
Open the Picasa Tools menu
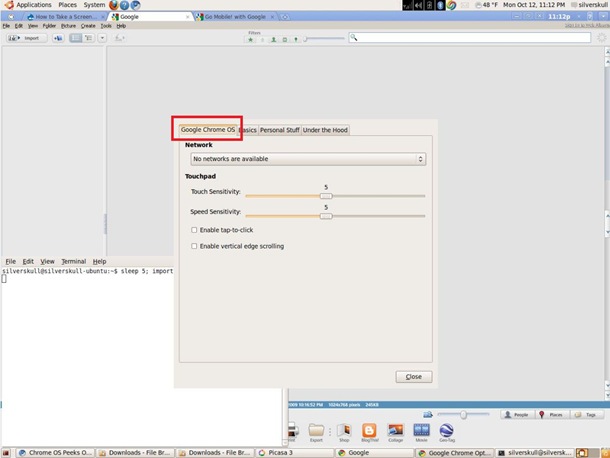coord(106,26)
